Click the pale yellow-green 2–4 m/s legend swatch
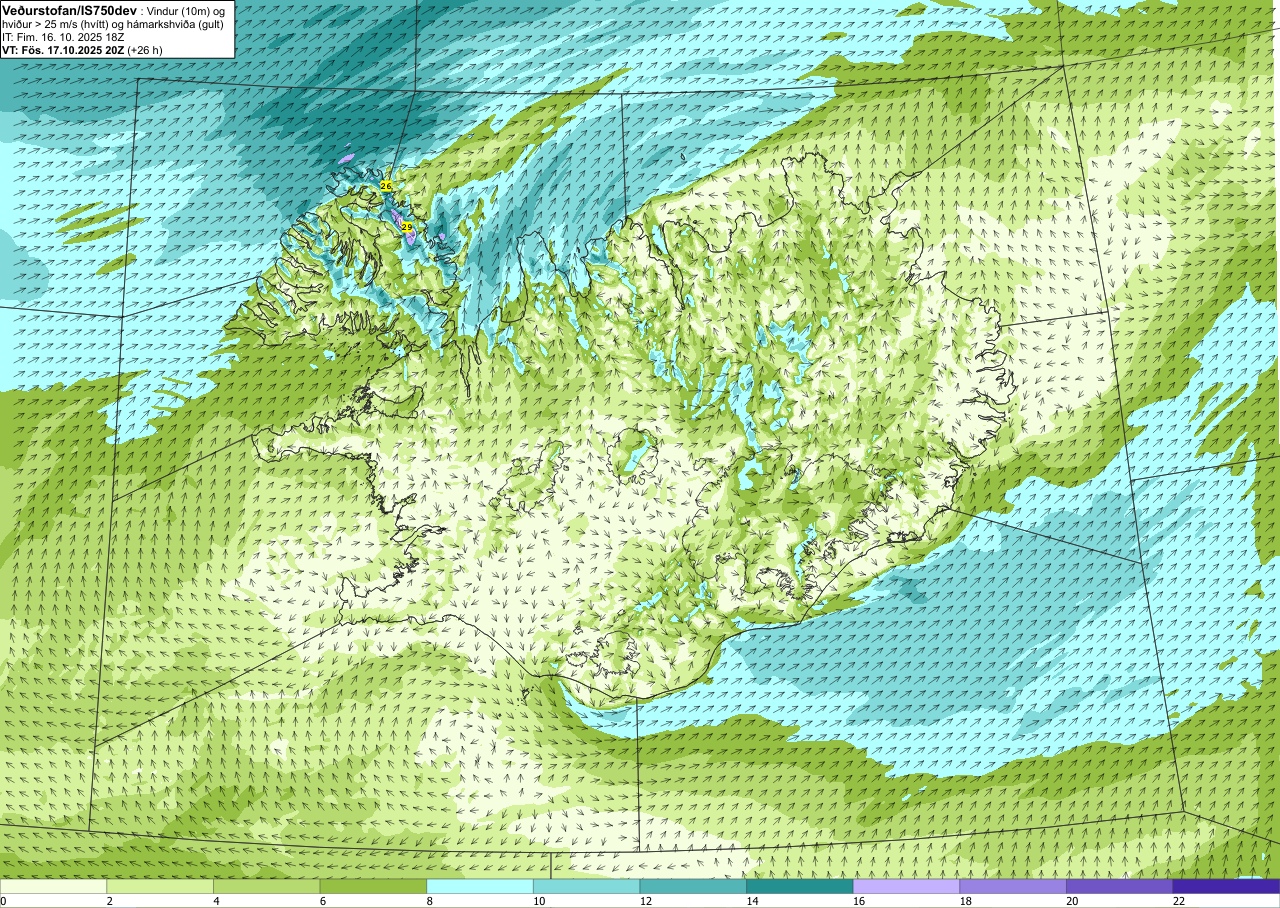Screen dimensions: 1280x908 pyautogui.click(x=160, y=886)
